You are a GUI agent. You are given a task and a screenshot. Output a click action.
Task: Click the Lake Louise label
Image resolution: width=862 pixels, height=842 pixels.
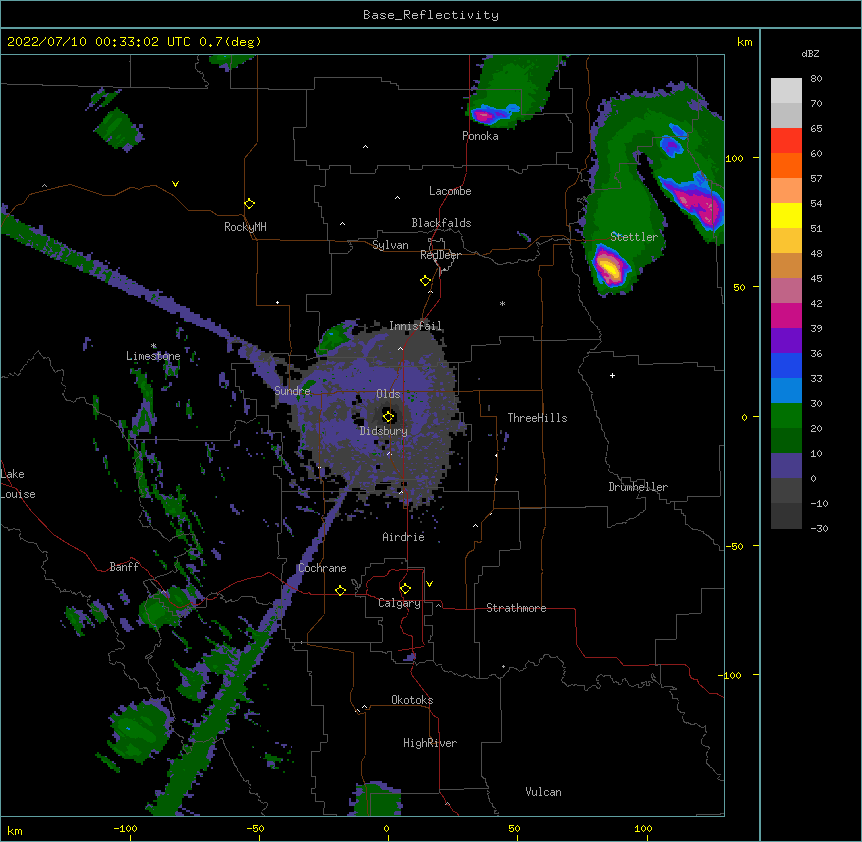pos(16,484)
